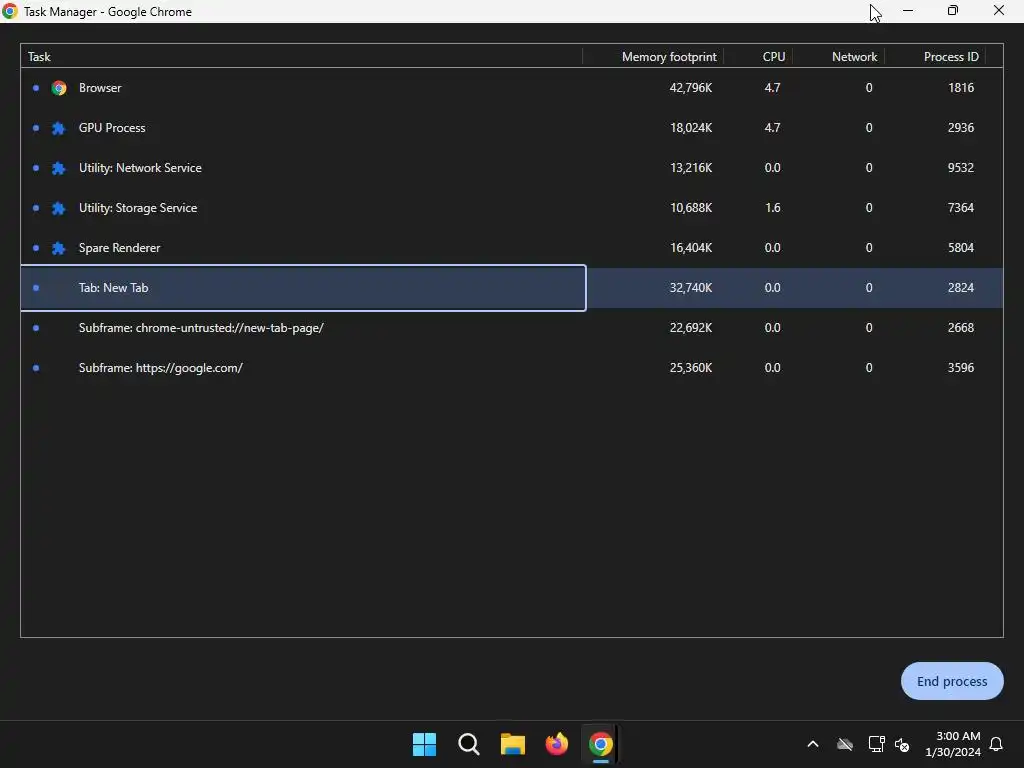Select the Tab: New Tab task
The width and height of the screenshot is (1024, 768).
pyautogui.click(x=114, y=288)
